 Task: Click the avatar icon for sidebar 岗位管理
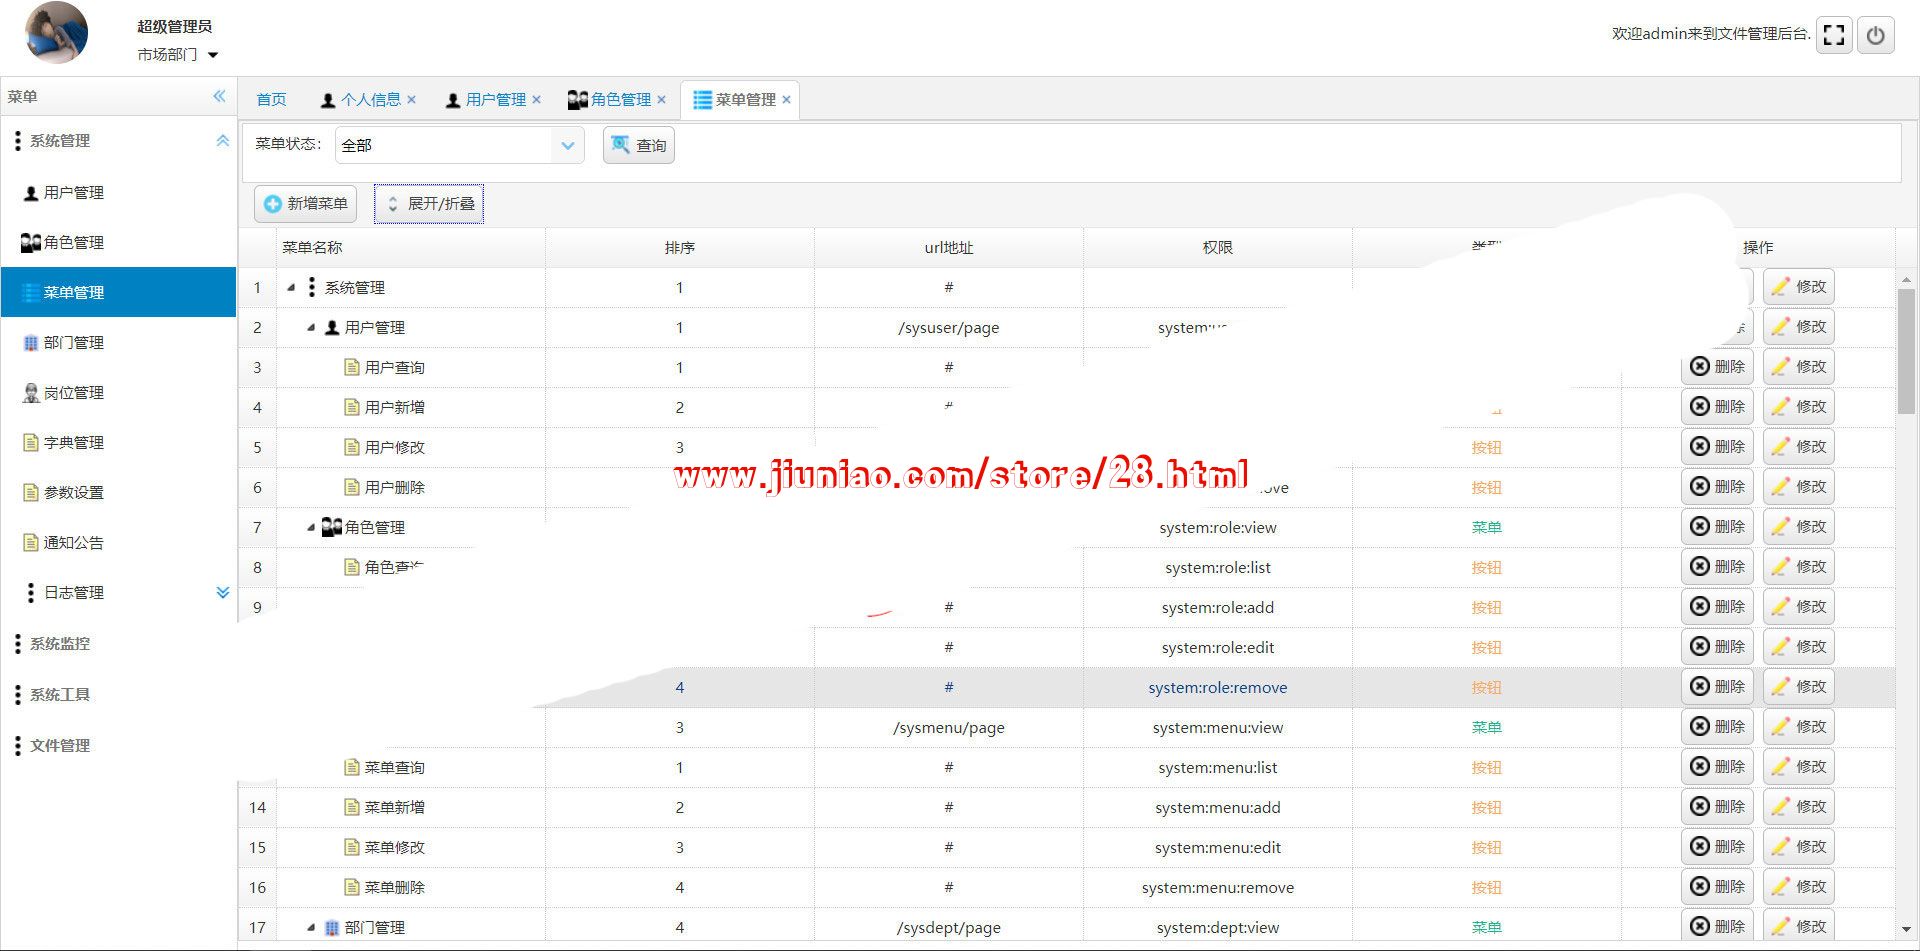(31, 393)
